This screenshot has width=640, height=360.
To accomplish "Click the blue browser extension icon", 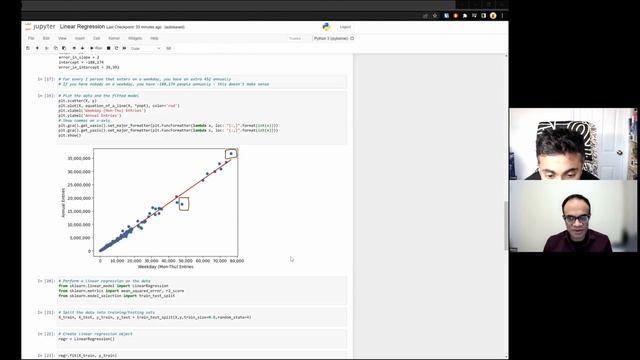I will coord(447,16).
